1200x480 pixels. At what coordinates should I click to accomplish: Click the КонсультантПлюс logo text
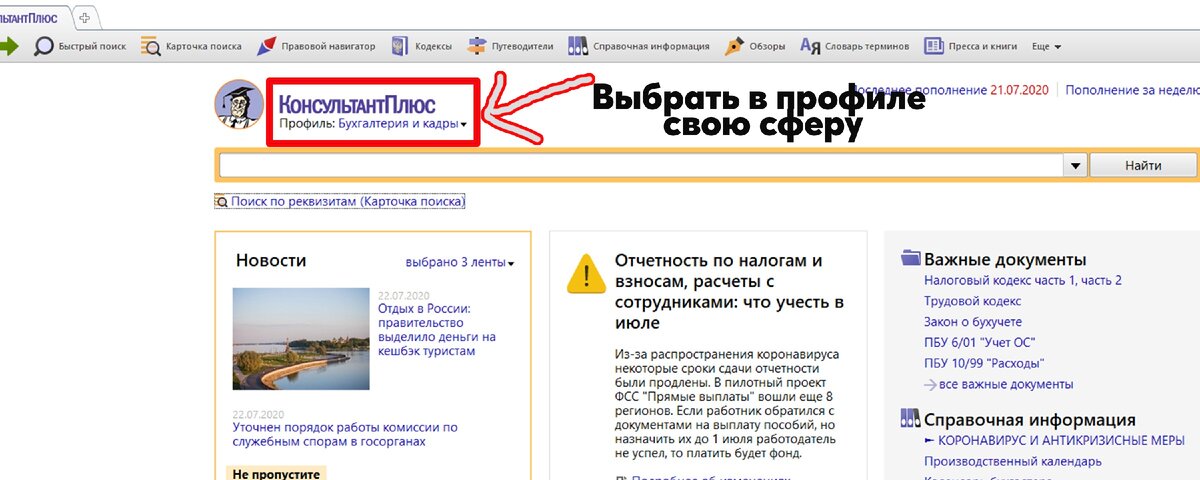(357, 104)
